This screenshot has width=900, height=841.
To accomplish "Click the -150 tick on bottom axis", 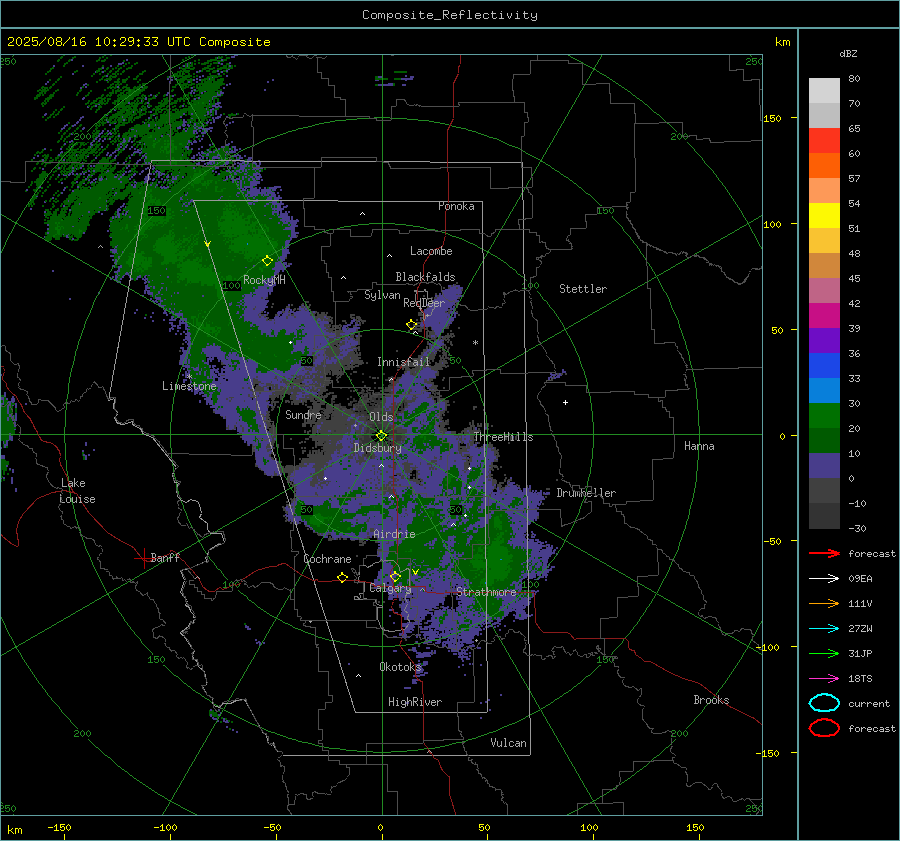I will 59,827.
